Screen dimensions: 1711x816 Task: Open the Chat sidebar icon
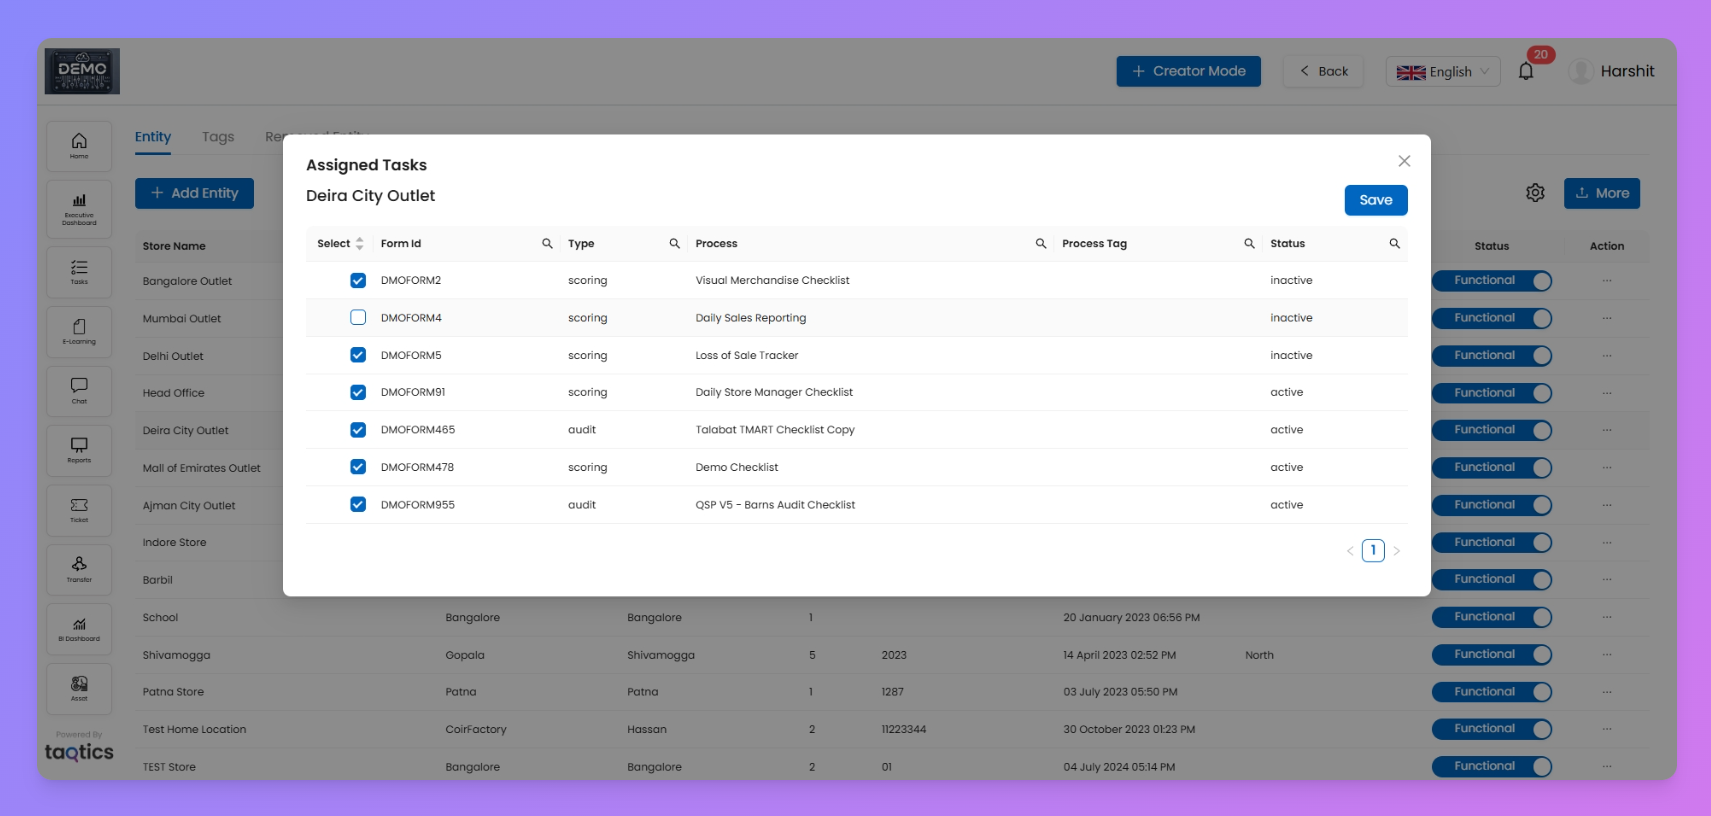tap(79, 390)
